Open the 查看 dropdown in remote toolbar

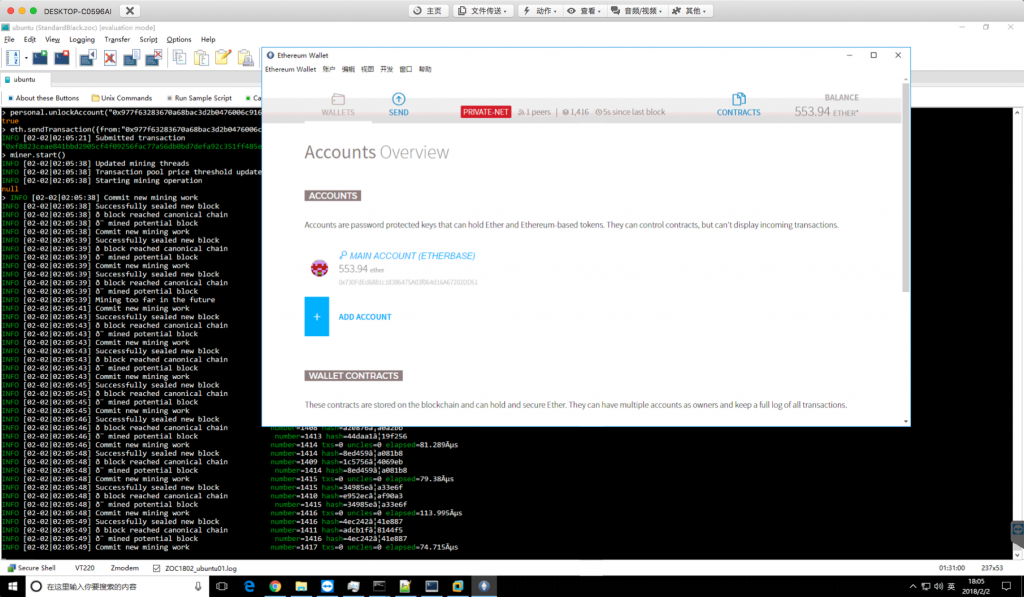(584, 10)
